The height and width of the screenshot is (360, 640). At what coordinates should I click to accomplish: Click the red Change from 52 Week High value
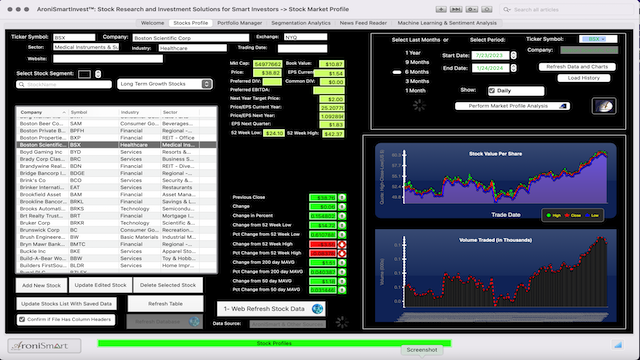[322, 244]
